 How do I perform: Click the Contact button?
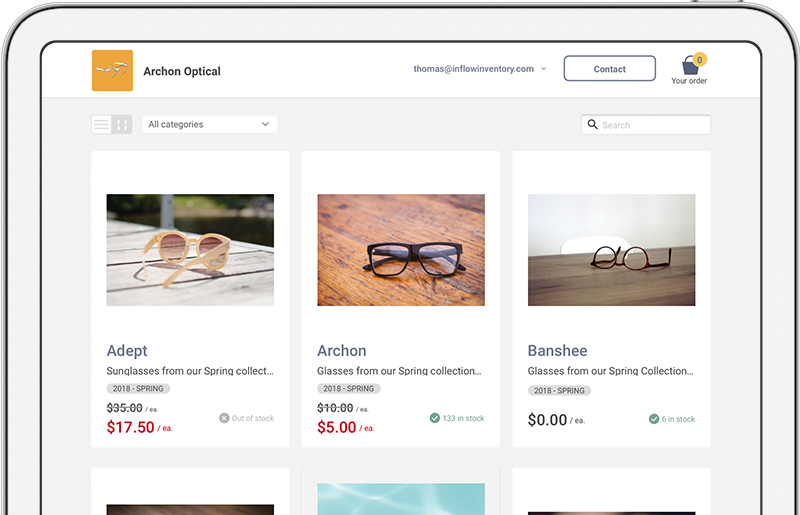coord(610,68)
